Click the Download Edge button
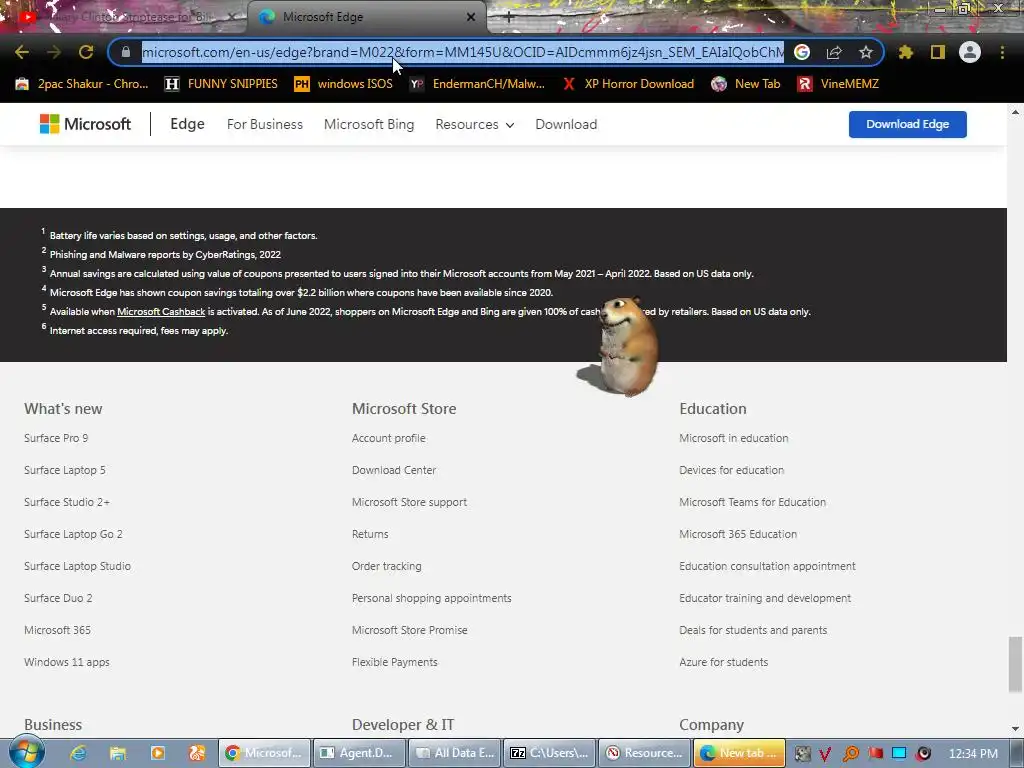Image resolution: width=1024 pixels, height=768 pixels. [x=908, y=124]
